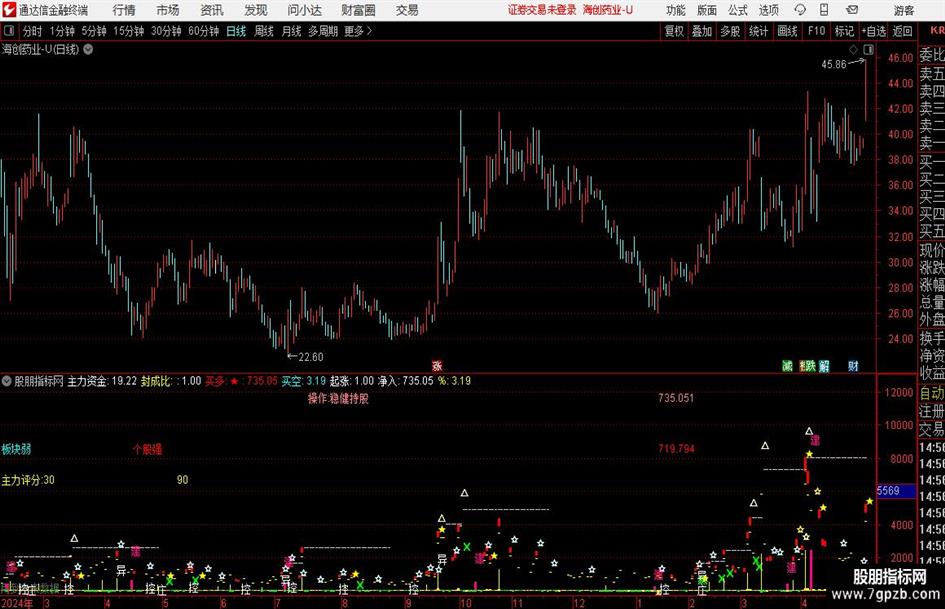Open the 行情 menu
945x609 pixels.
pyautogui.click(x=124, y=10)
